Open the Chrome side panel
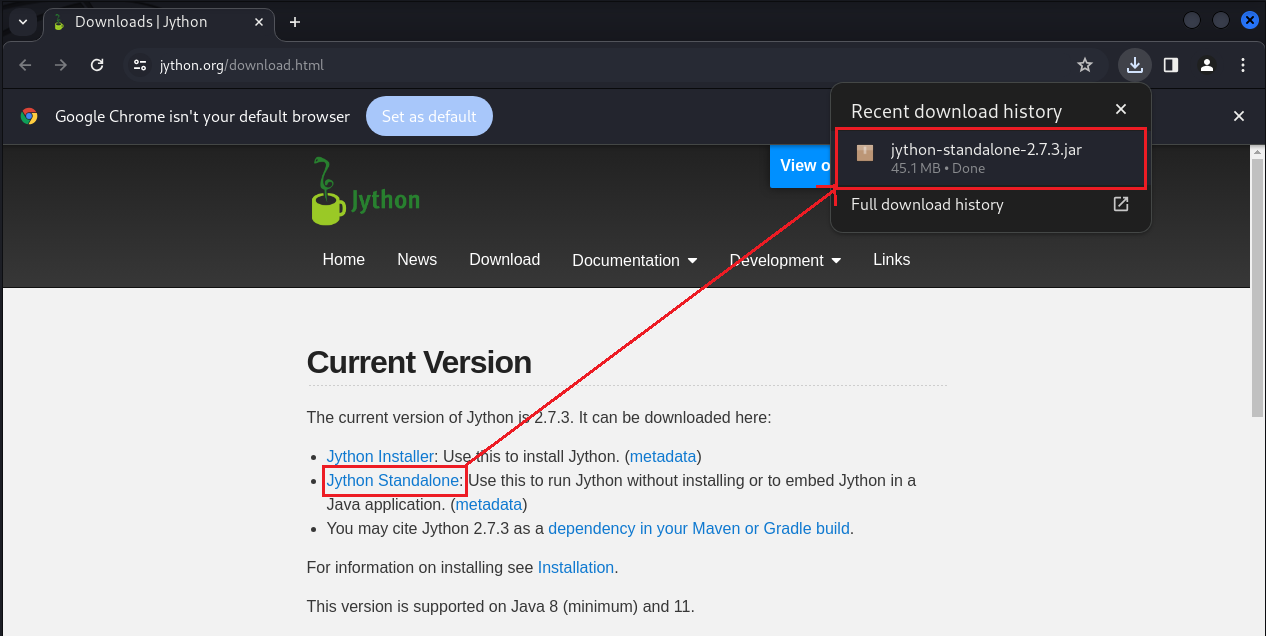 pyautogui.click(x=1170, y=65)
